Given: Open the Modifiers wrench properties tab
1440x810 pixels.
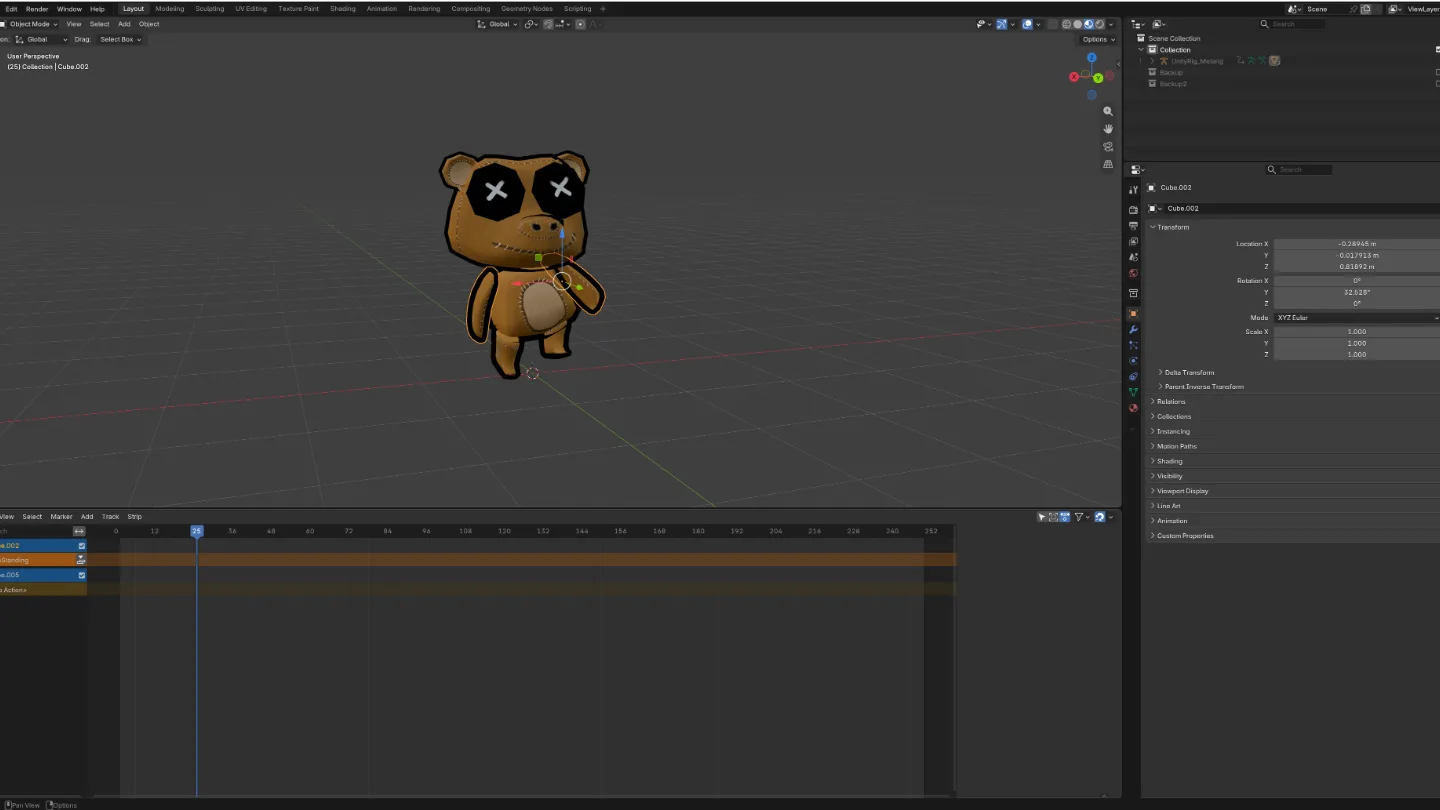Looking at the screenshot, I should coord(1133,329).
